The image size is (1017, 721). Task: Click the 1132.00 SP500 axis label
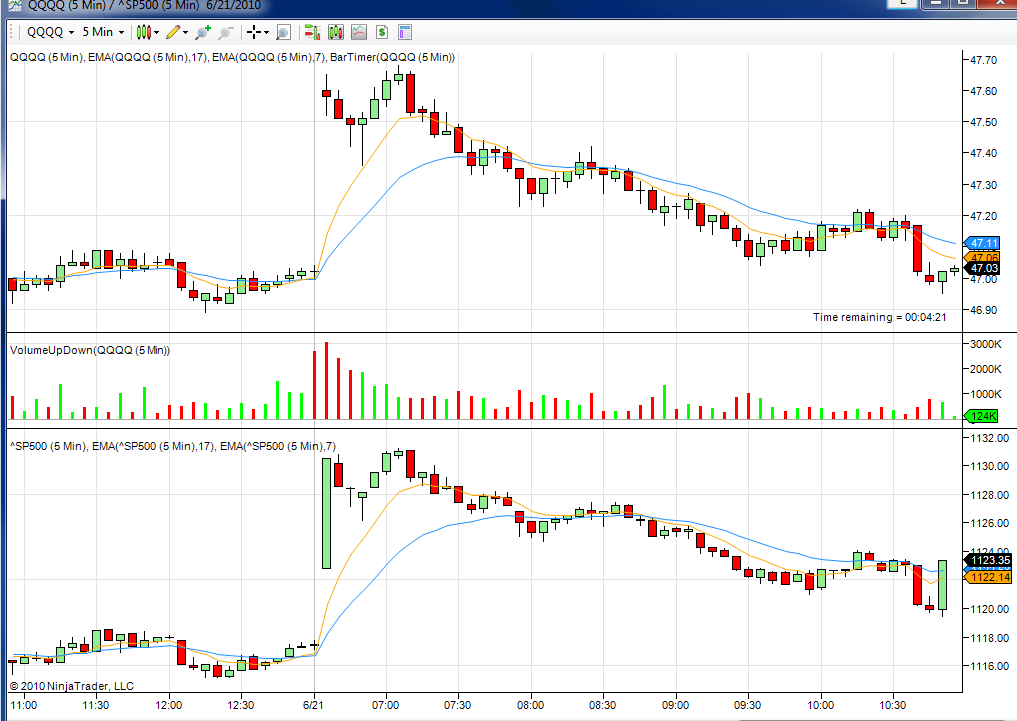(989, 438)
